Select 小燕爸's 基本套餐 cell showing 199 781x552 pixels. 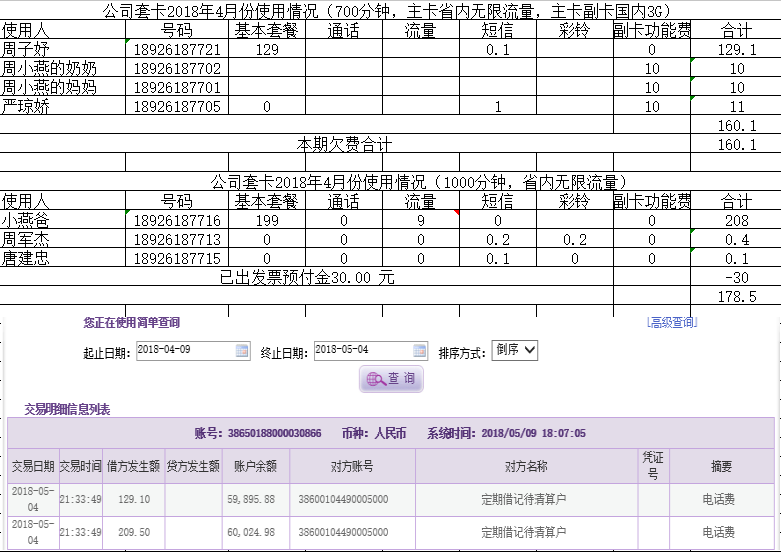(x=267, y=220)
